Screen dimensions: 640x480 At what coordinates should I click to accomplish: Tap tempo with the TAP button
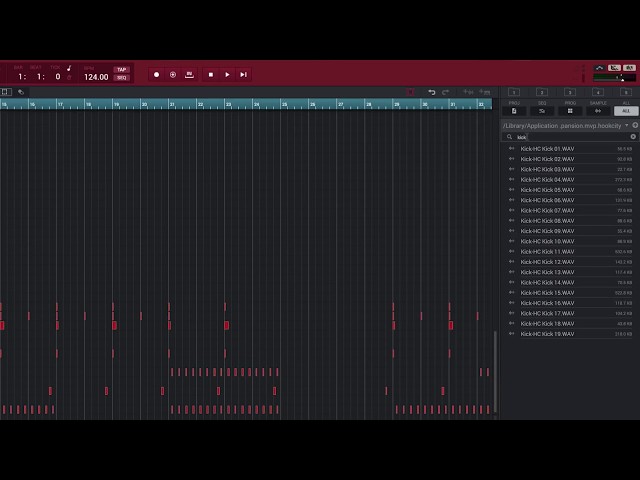click(x=122, y=70)
